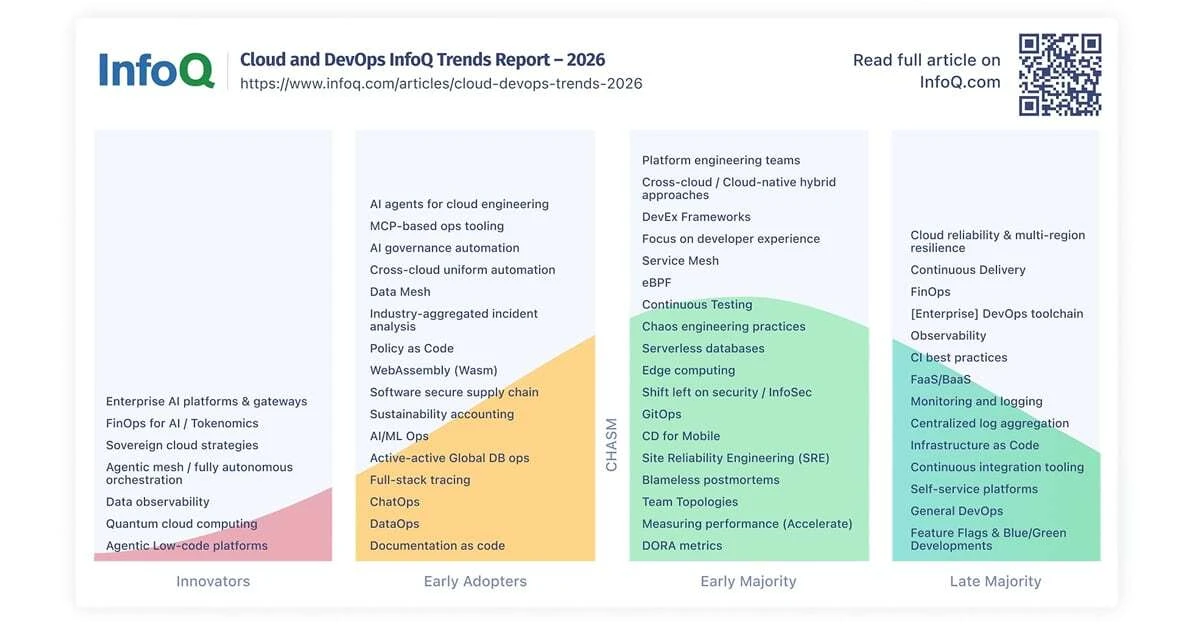Click 'Service Mesh' item
Screen dimensions: 1200x630
pyautogui.click(x=680, y=261)
